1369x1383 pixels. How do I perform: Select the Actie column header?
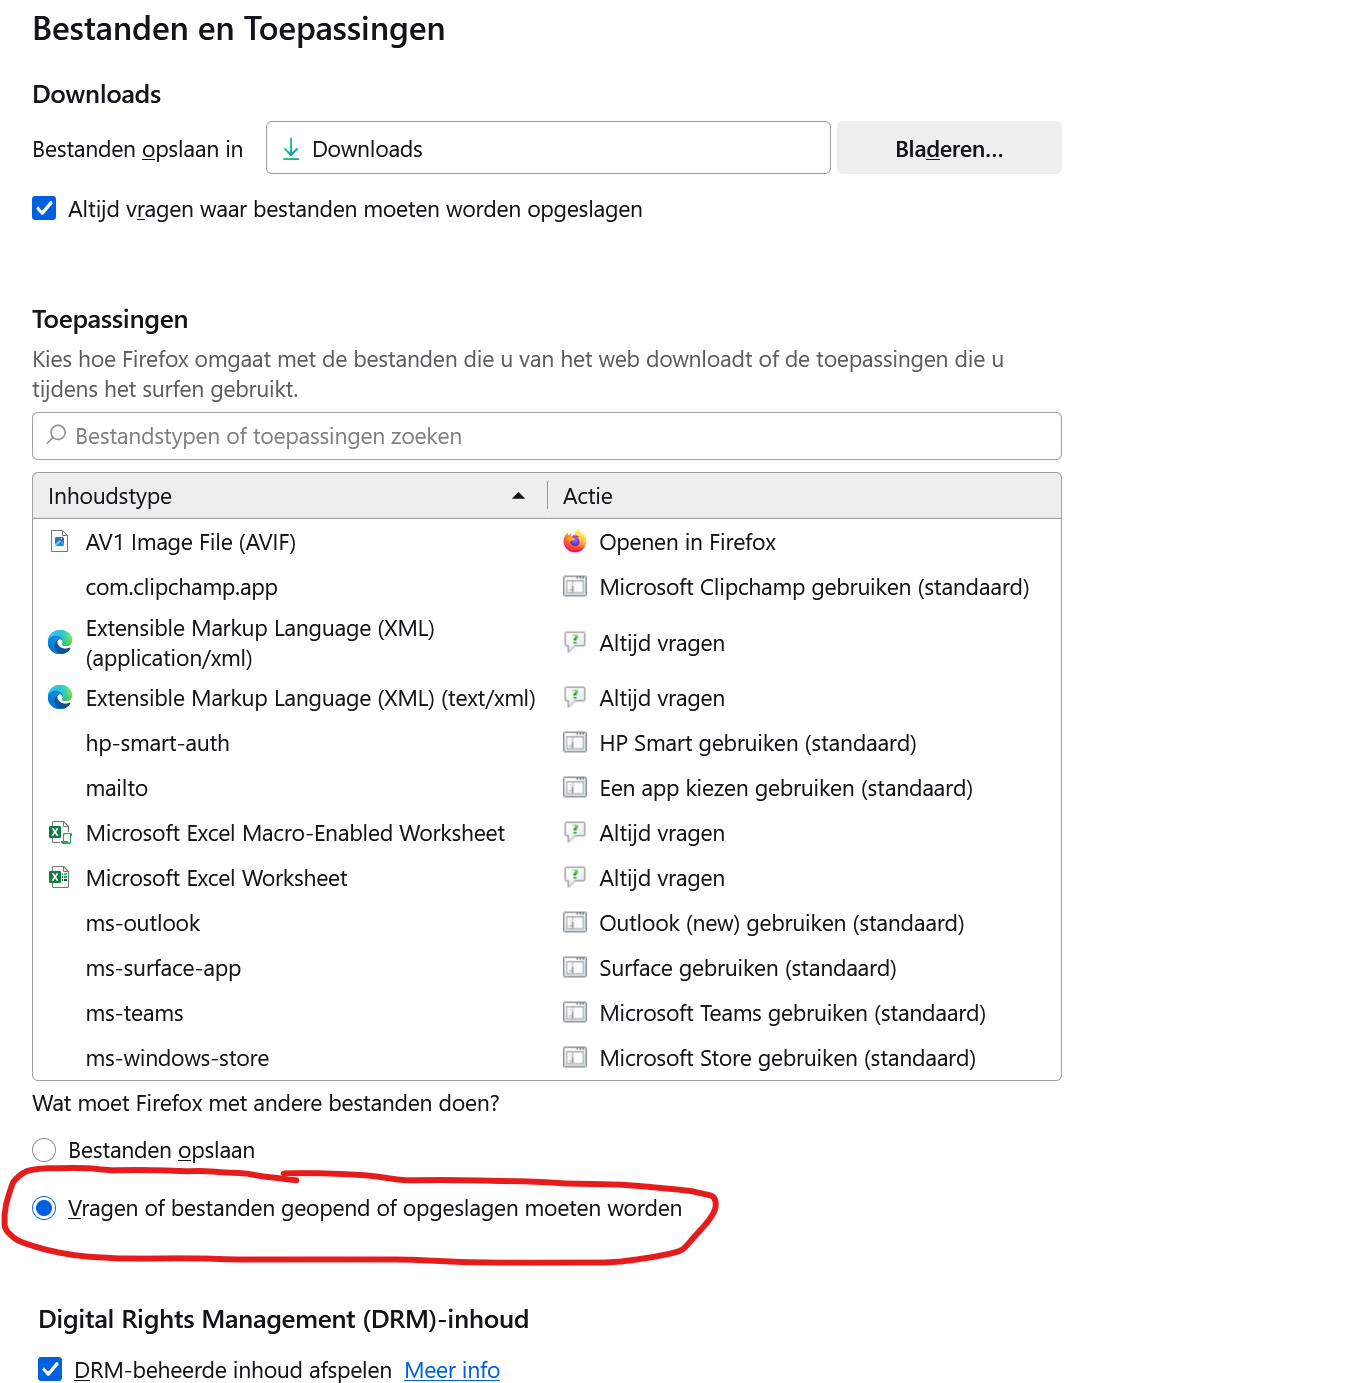point(588,495)
